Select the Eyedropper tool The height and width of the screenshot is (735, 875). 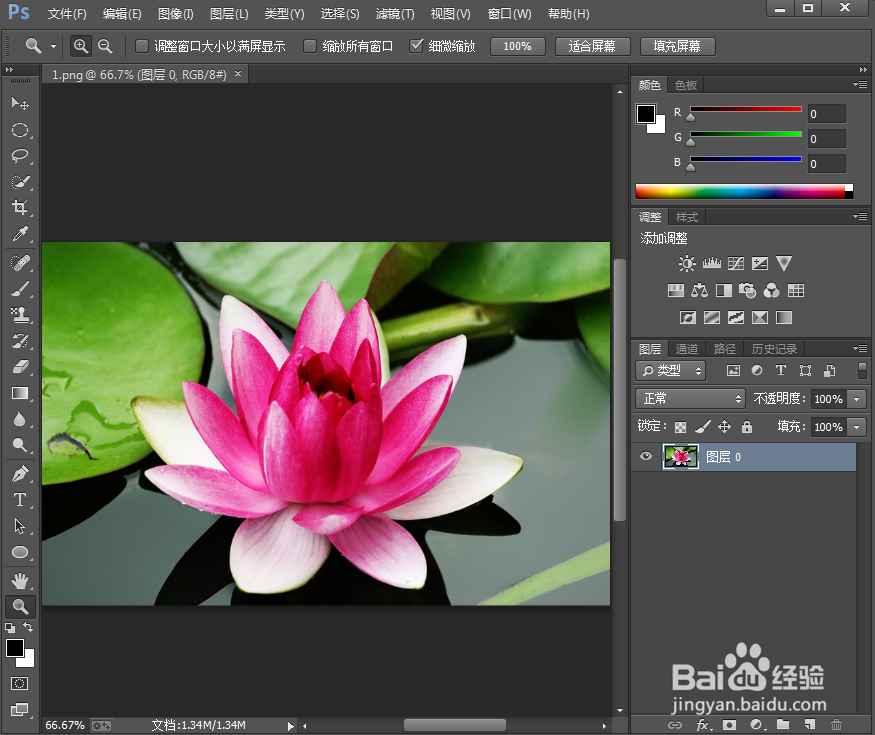[x=20, y=233]
